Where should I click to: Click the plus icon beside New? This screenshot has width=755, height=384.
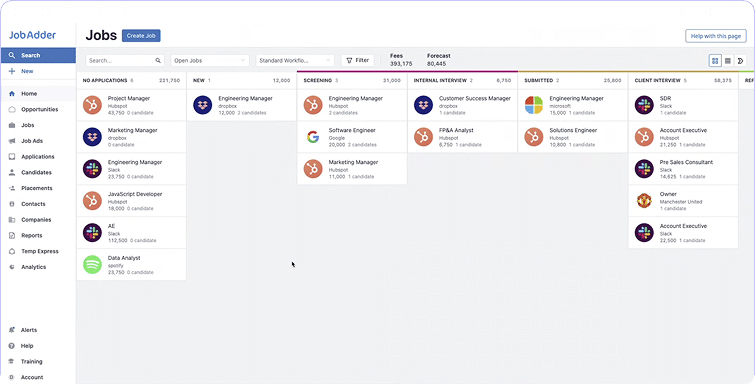pos(12,71)
